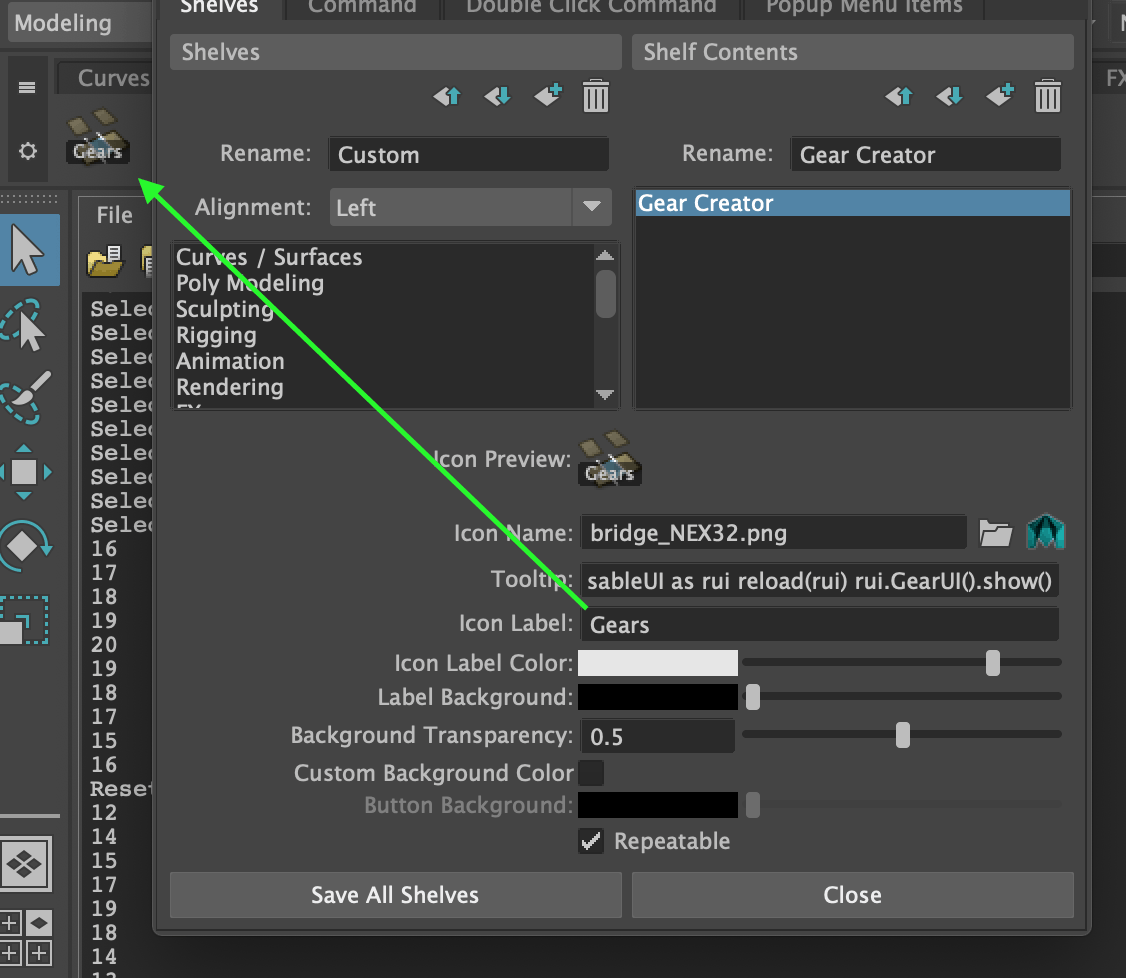Delete the selected shelf using the trash icon
Screen dimensions: 1126x978
coord(596,96)
